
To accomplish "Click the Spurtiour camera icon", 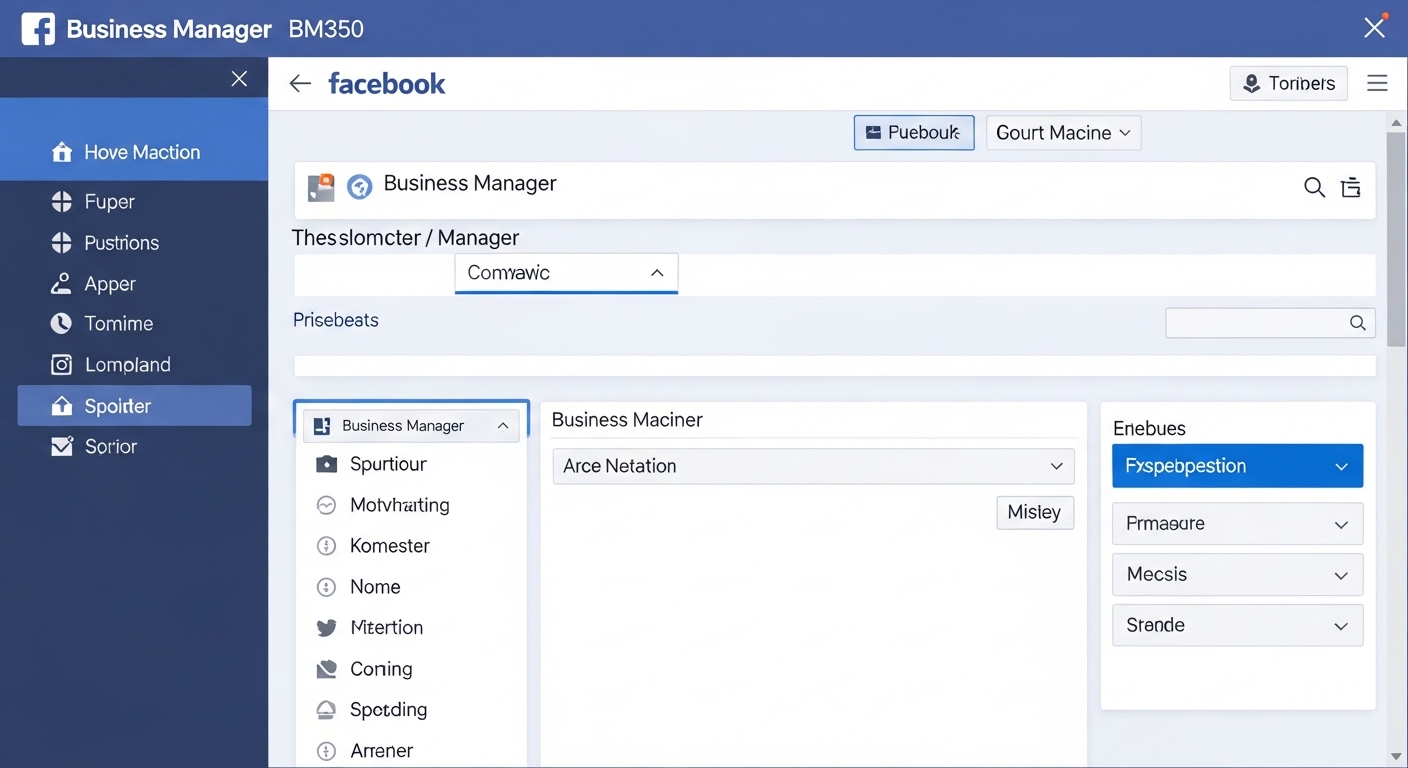I will [326, 464].
